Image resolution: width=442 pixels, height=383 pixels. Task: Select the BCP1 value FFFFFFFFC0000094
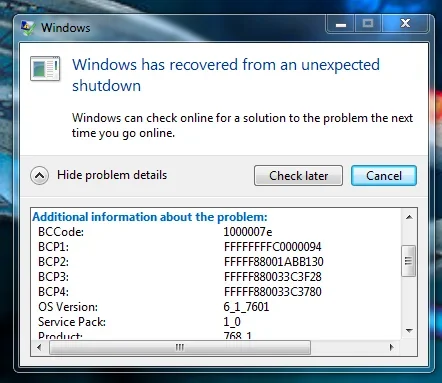(x=272, y=247)
